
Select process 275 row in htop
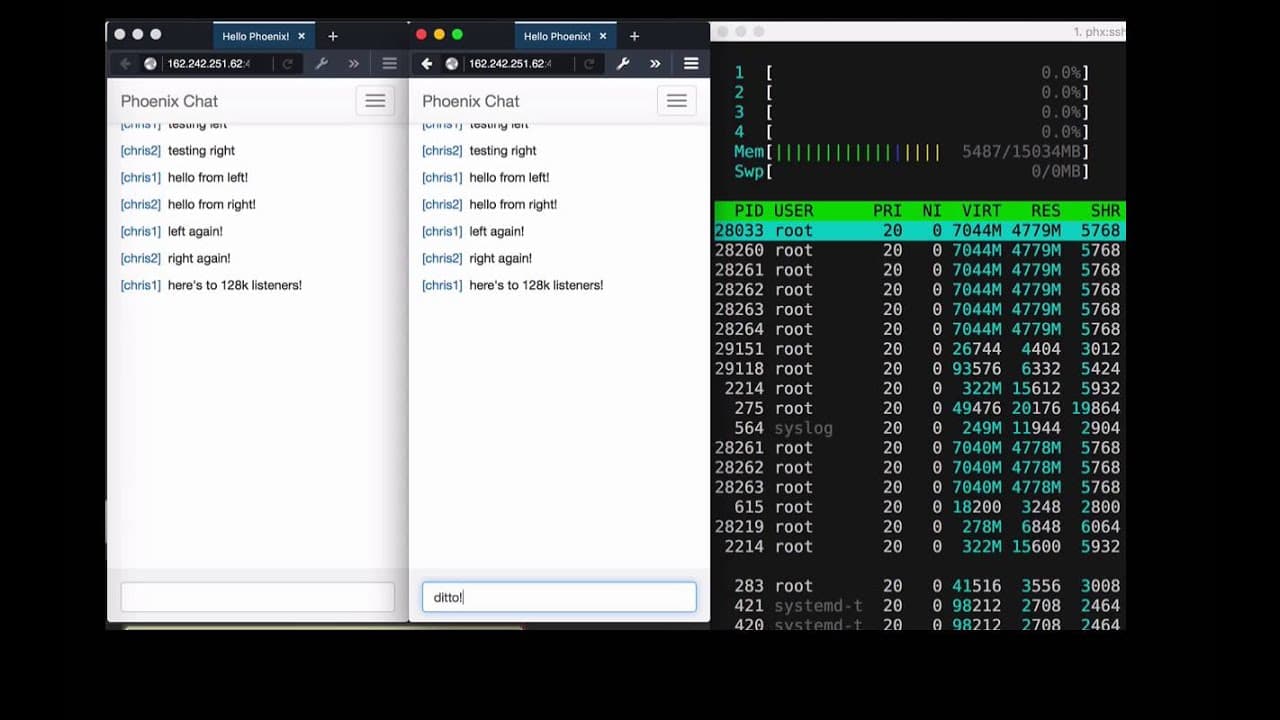click(x=920, y=408)
